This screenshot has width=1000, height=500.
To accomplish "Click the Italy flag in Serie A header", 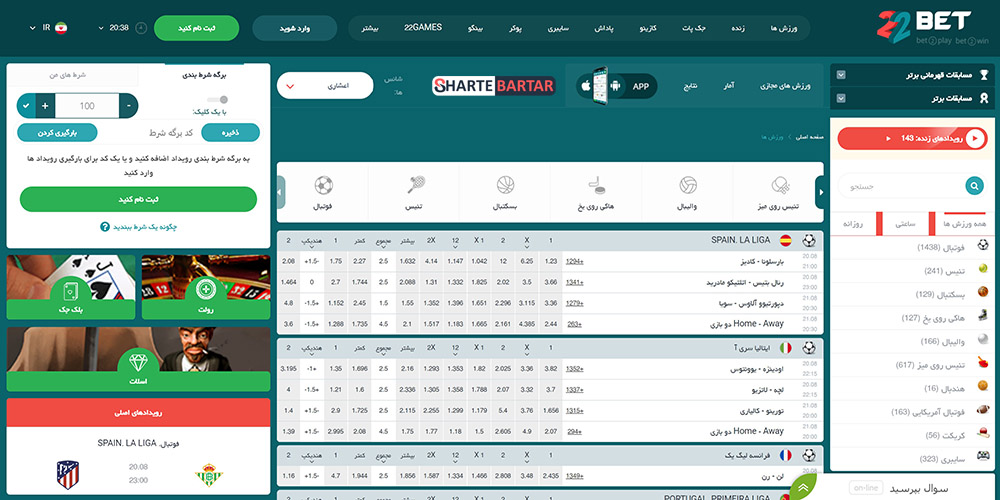I will click(x=786, y=348).
